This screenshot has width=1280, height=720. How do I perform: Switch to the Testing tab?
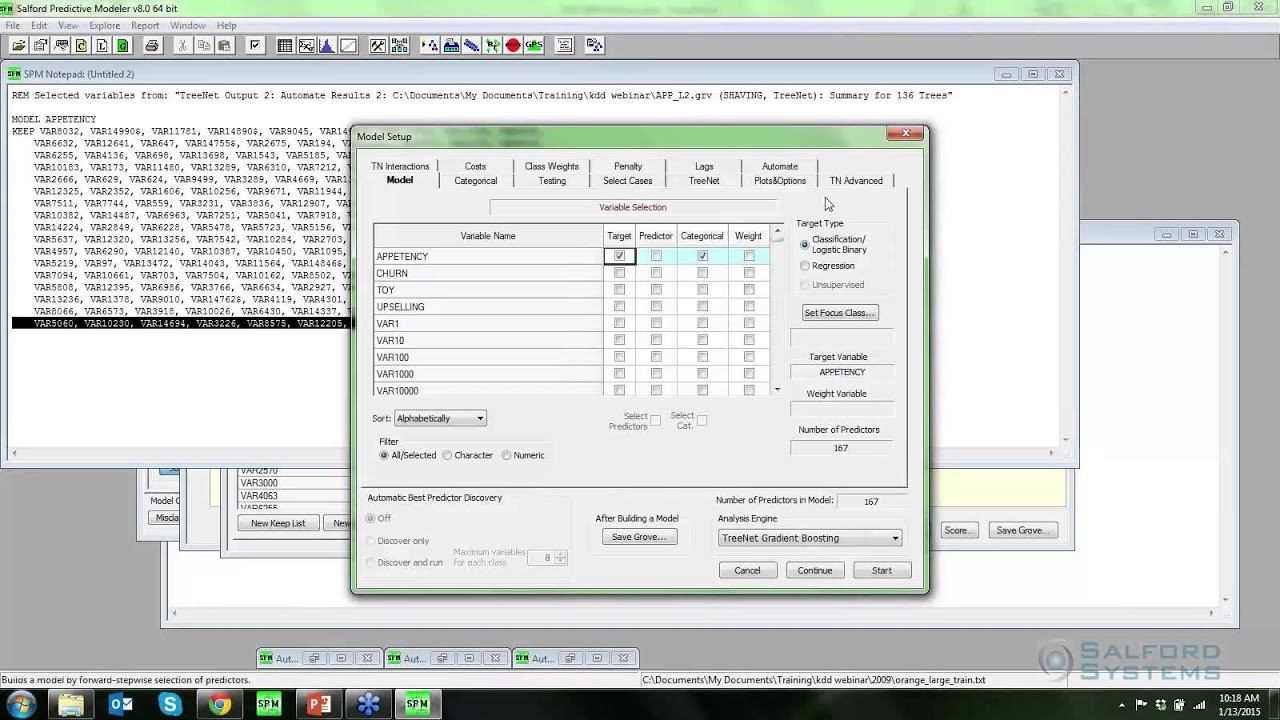pyautogui.click(x=552, y=181)
